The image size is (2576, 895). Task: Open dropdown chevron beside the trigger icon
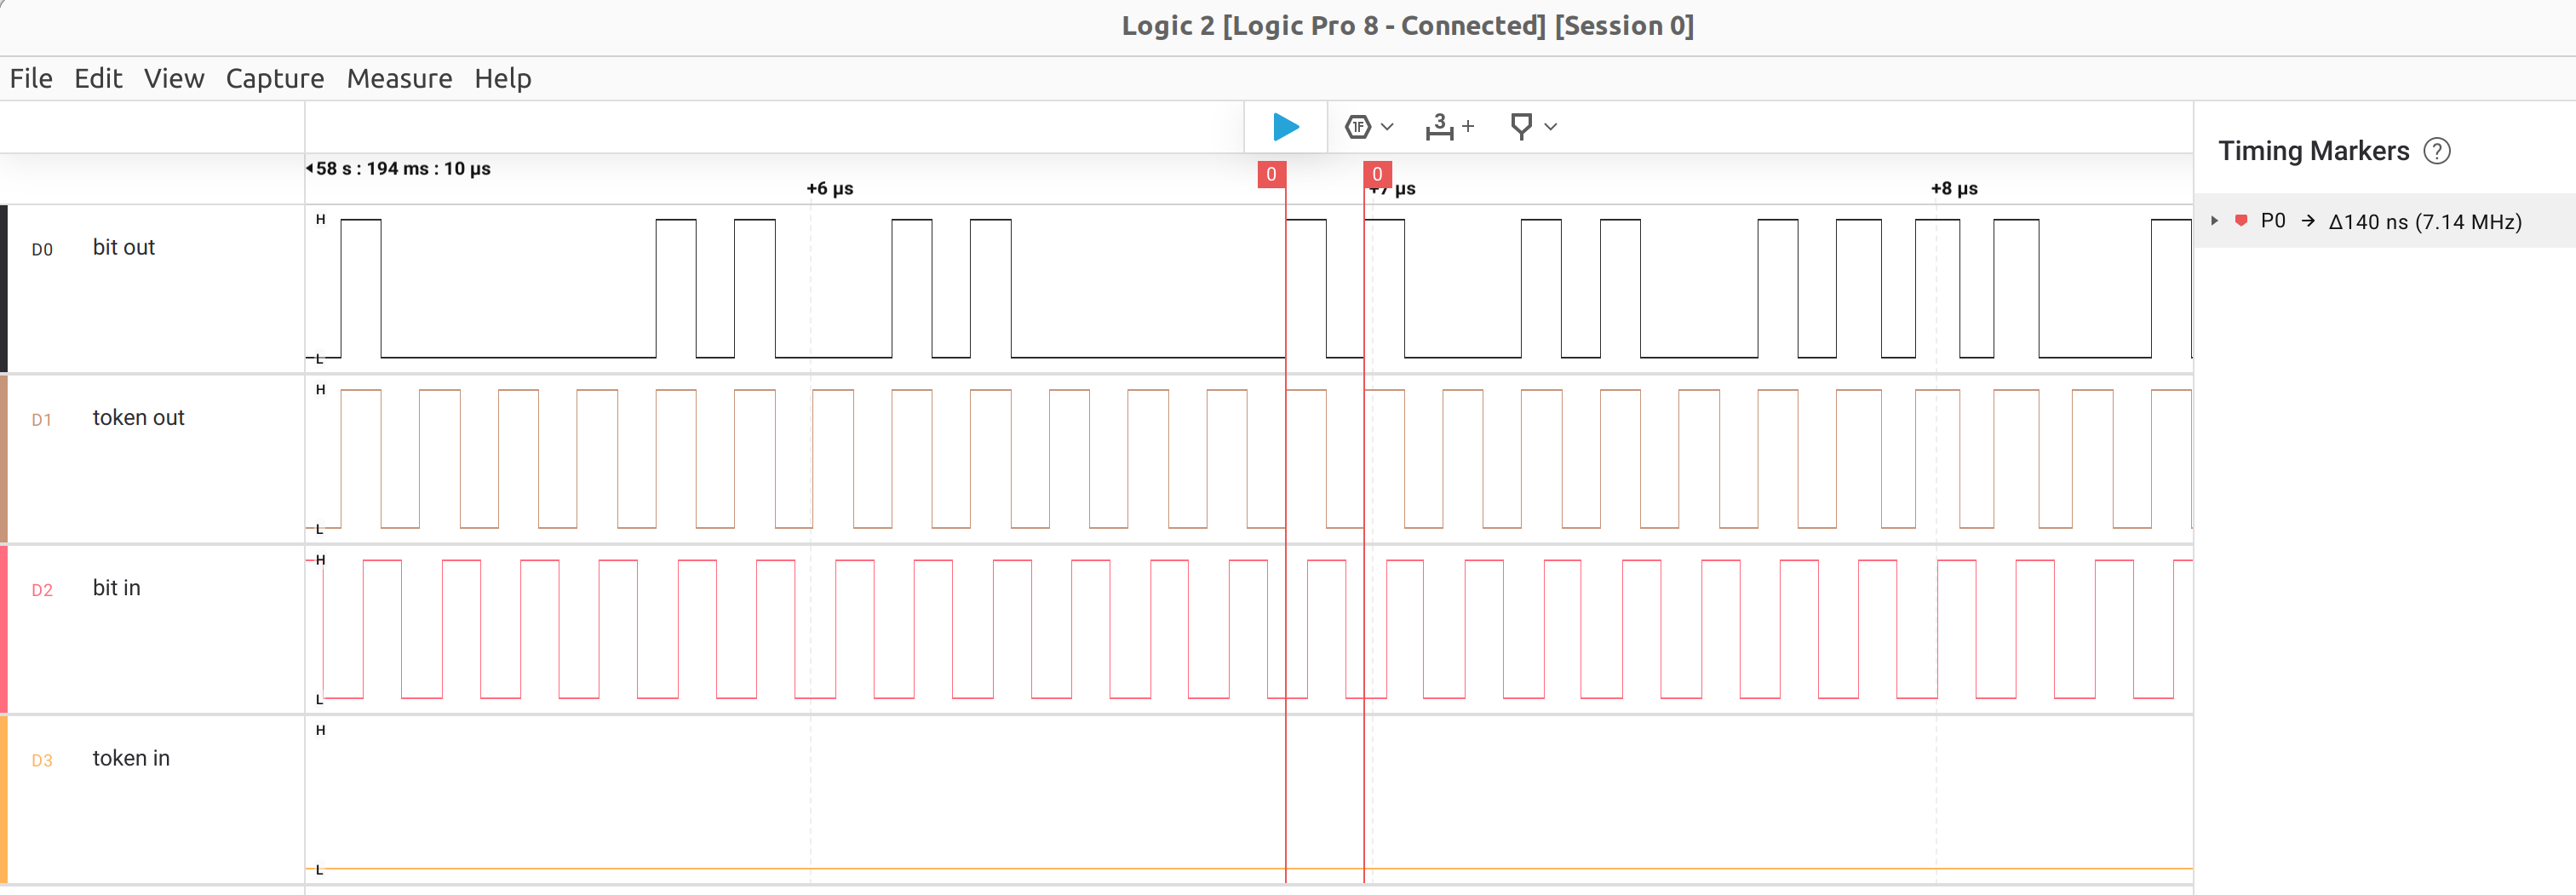click(1387, 127)
